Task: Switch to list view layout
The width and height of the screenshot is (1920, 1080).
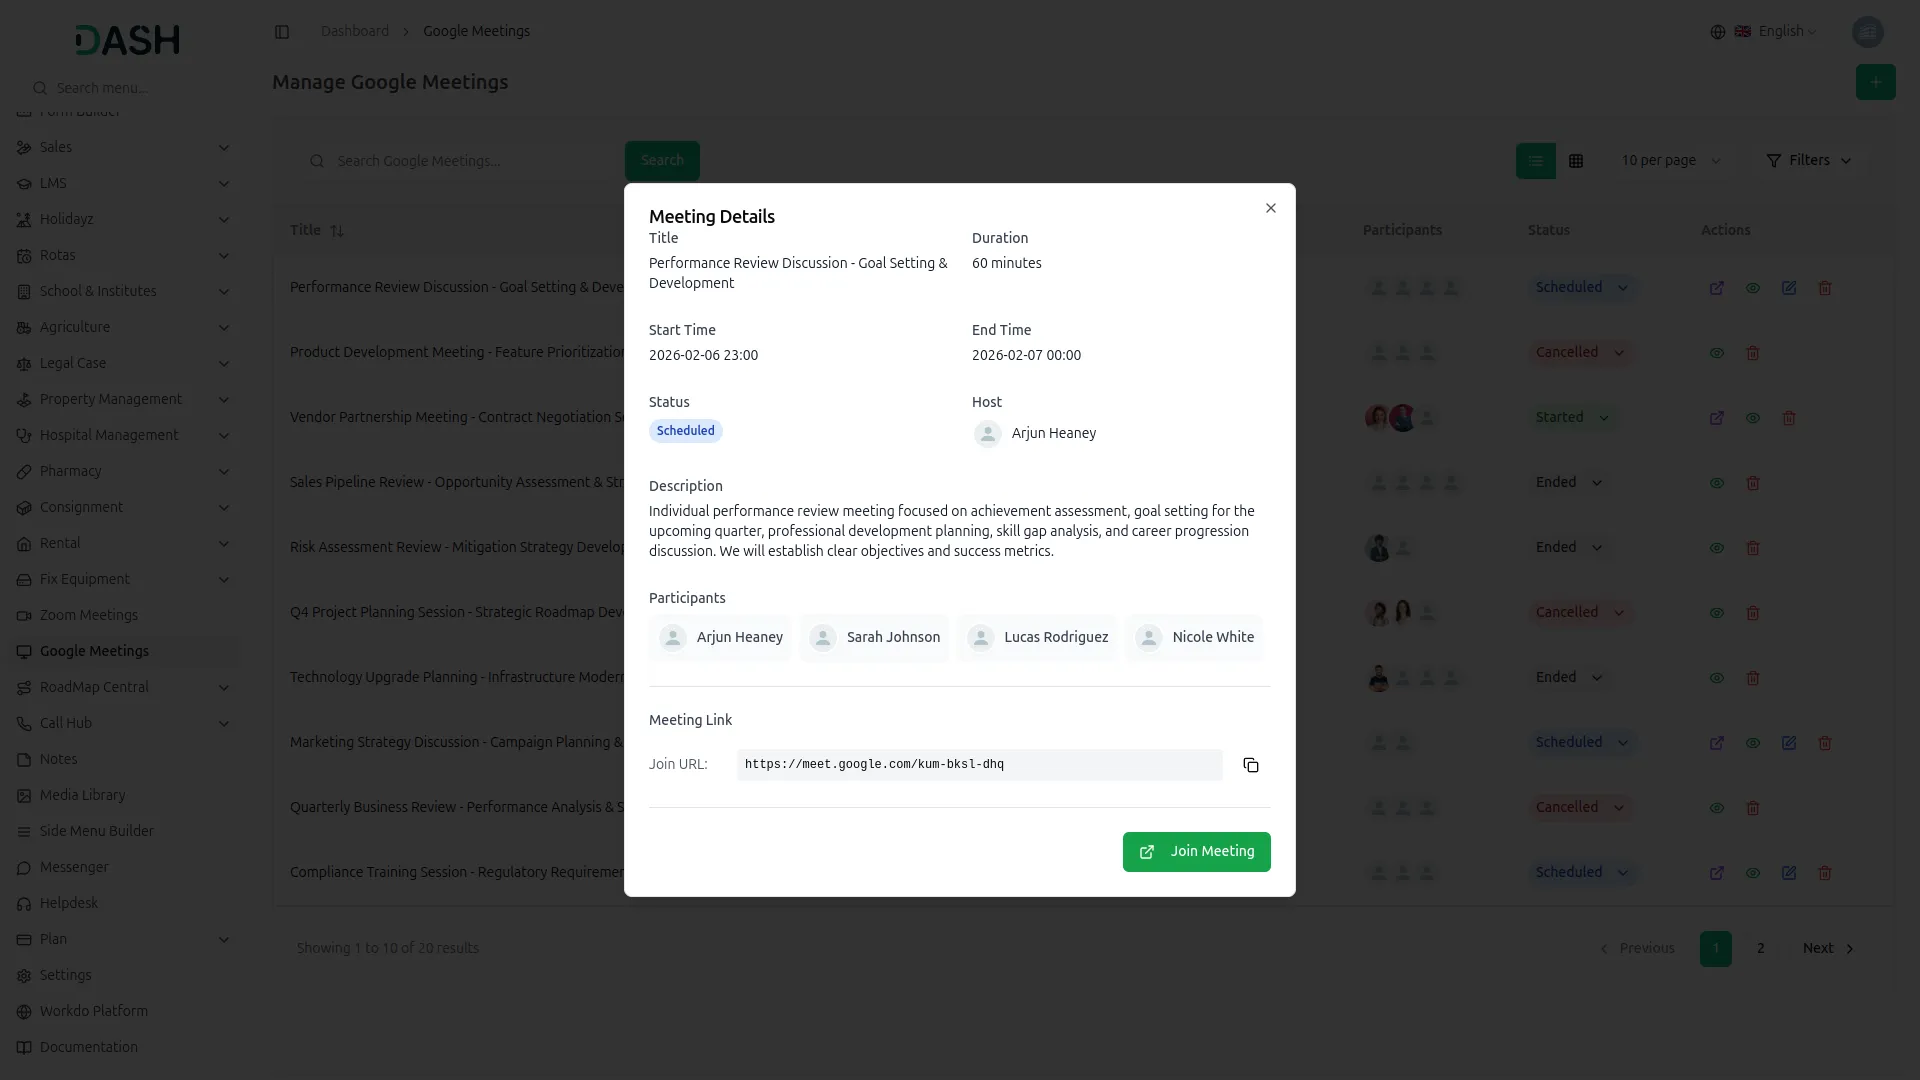Action: point(1535,161)
